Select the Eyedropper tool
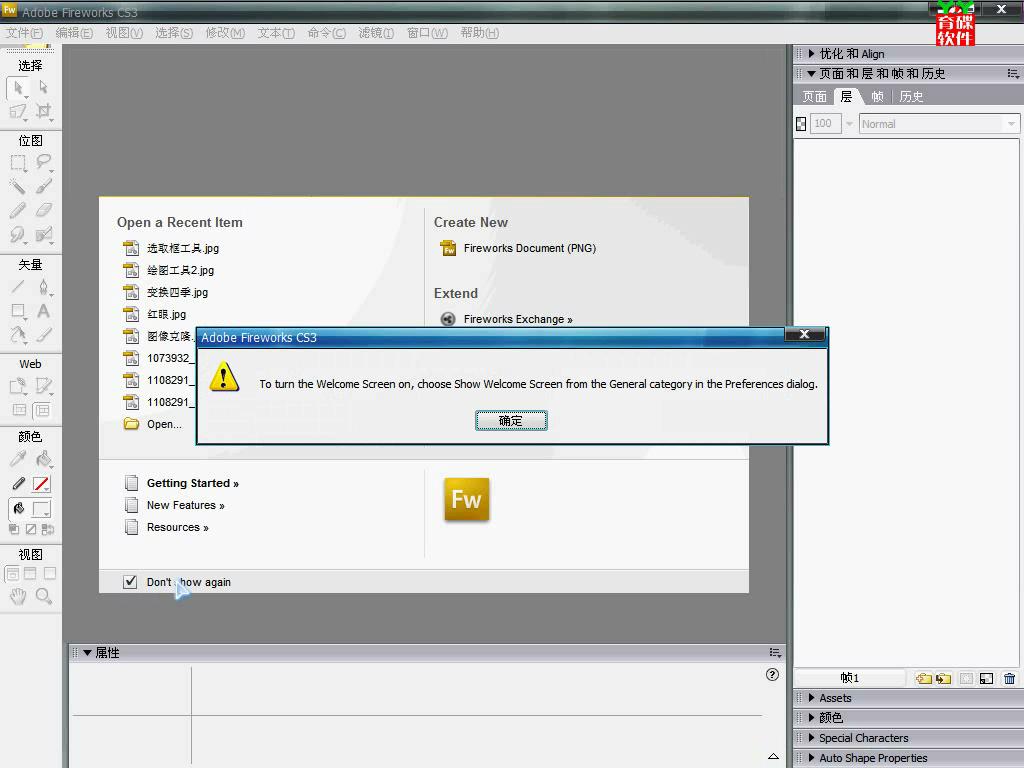The width and height of the screenshot is (1024, 768). pyautogui.click(x=18, y=459)
